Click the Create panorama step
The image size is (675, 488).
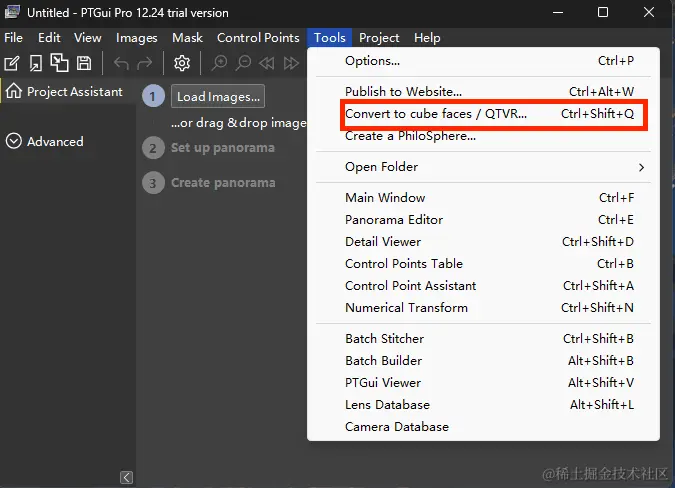point(223,182)
